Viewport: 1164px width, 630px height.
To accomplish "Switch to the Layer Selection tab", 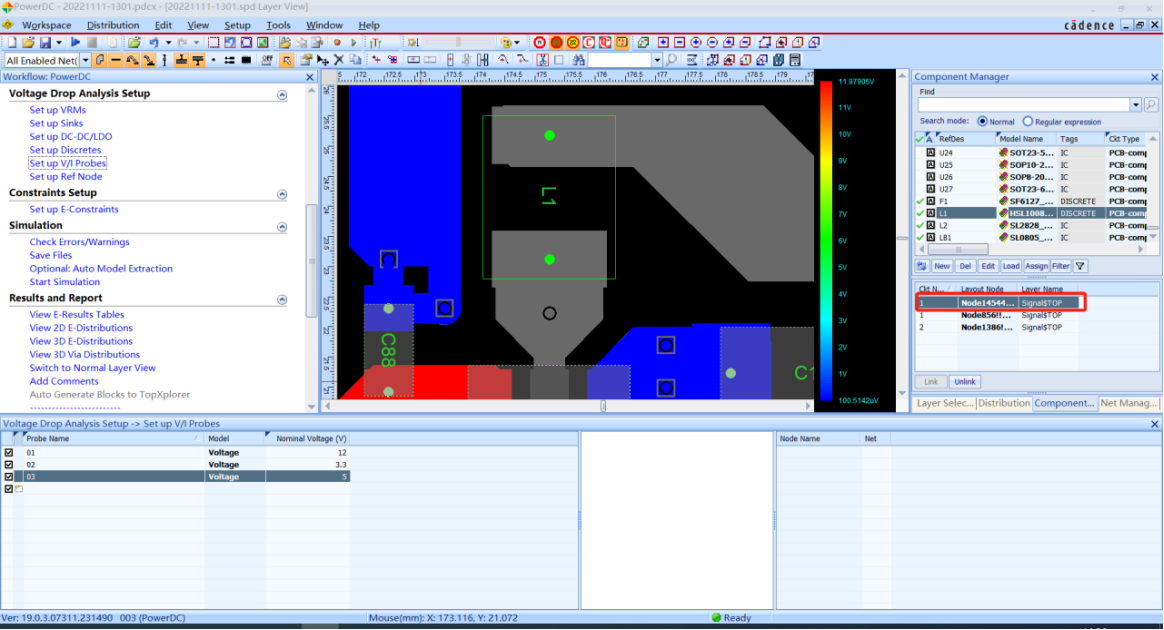I will (944, 403).
